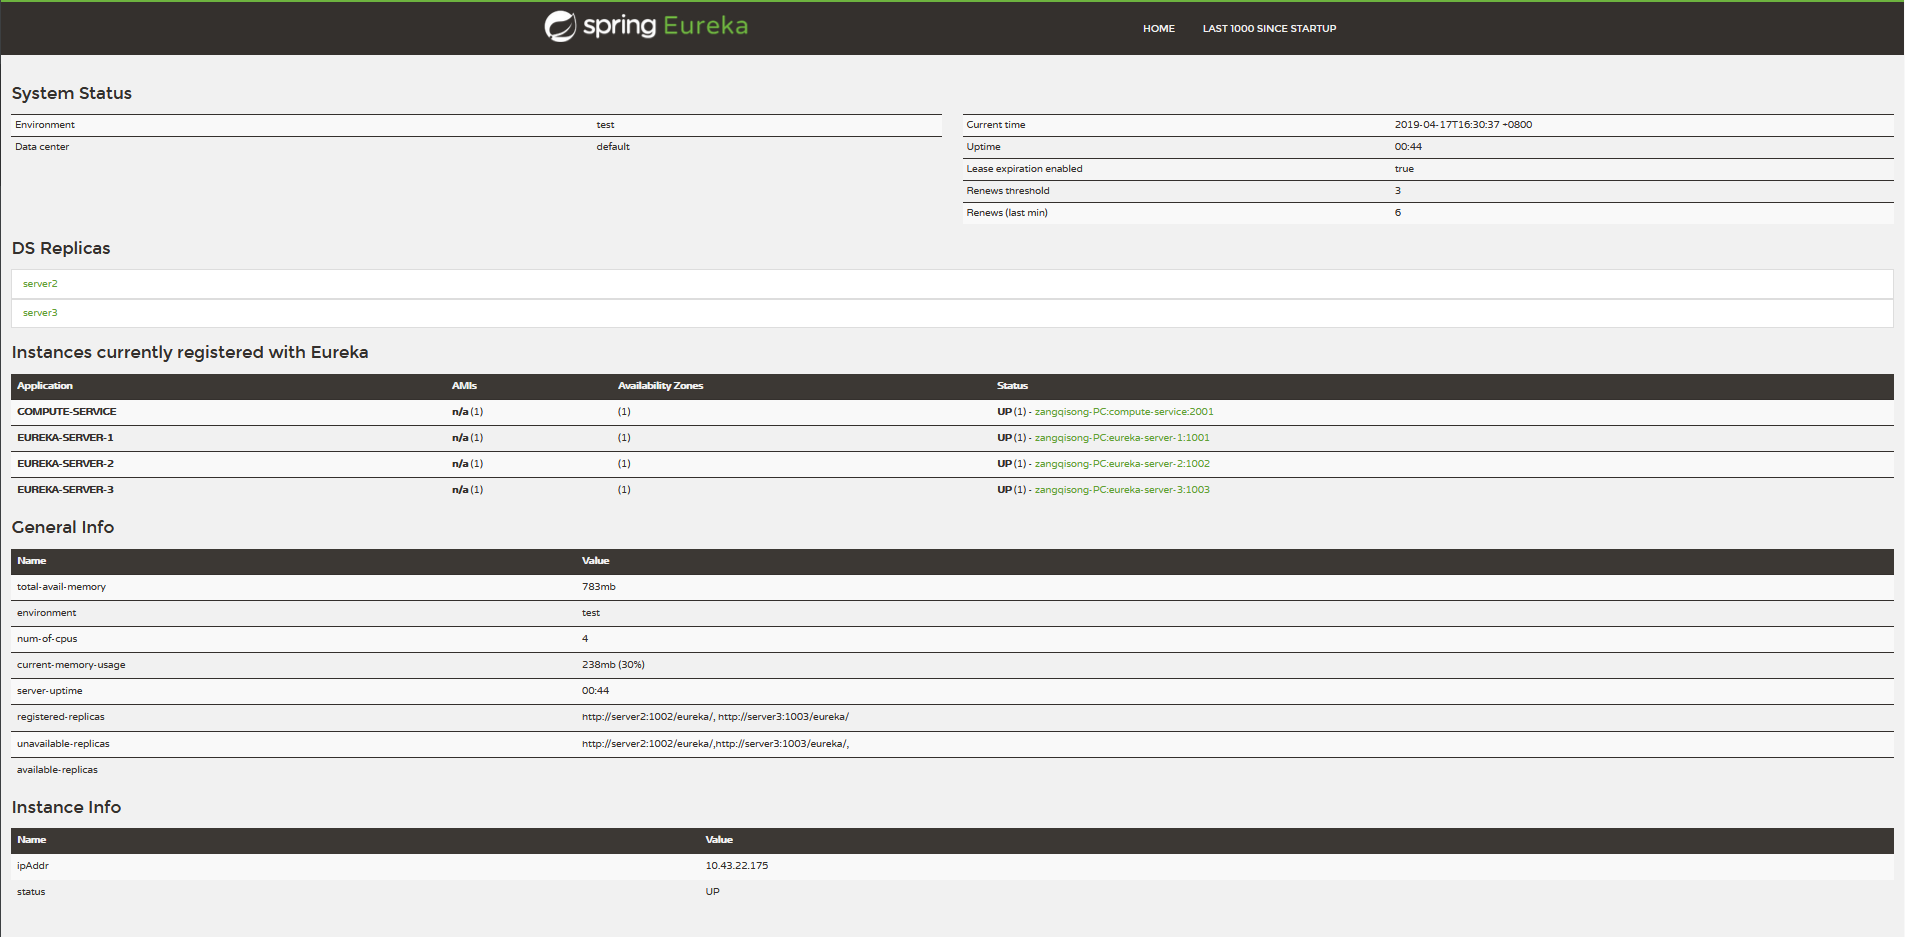The image size is (1905, 937).
Task: Click the Data center label
Action: pyautogui.click(x=42, y=147)
